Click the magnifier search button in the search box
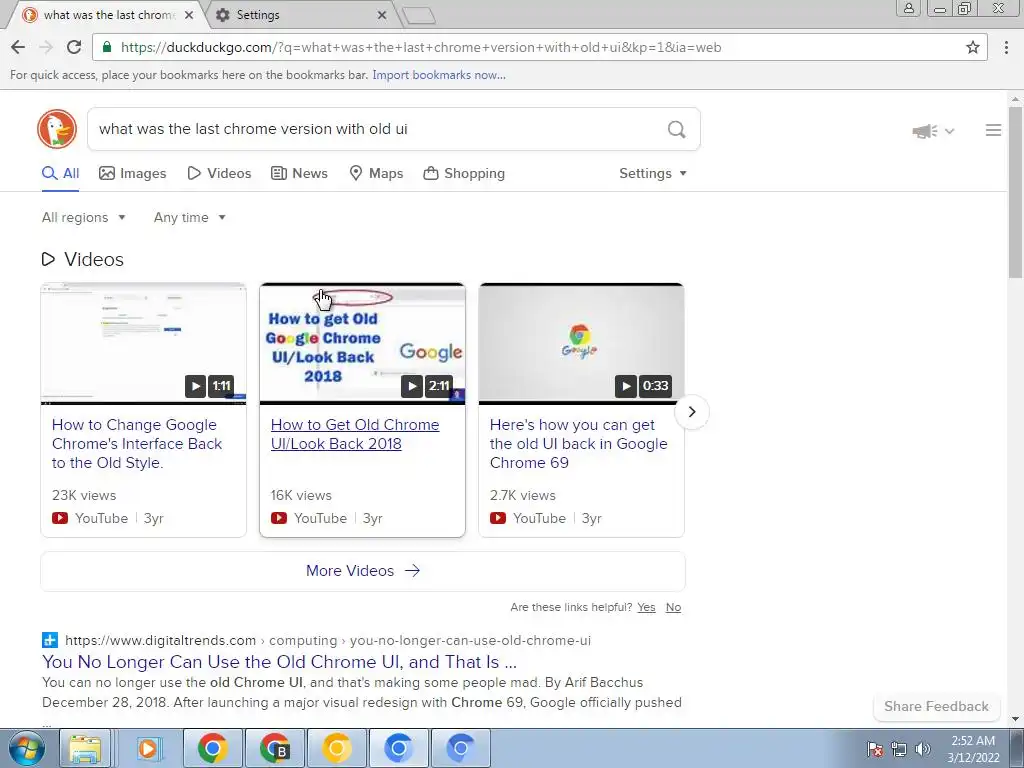The height and width of the screenshot is (768, 1024). (x=677, y=129)
